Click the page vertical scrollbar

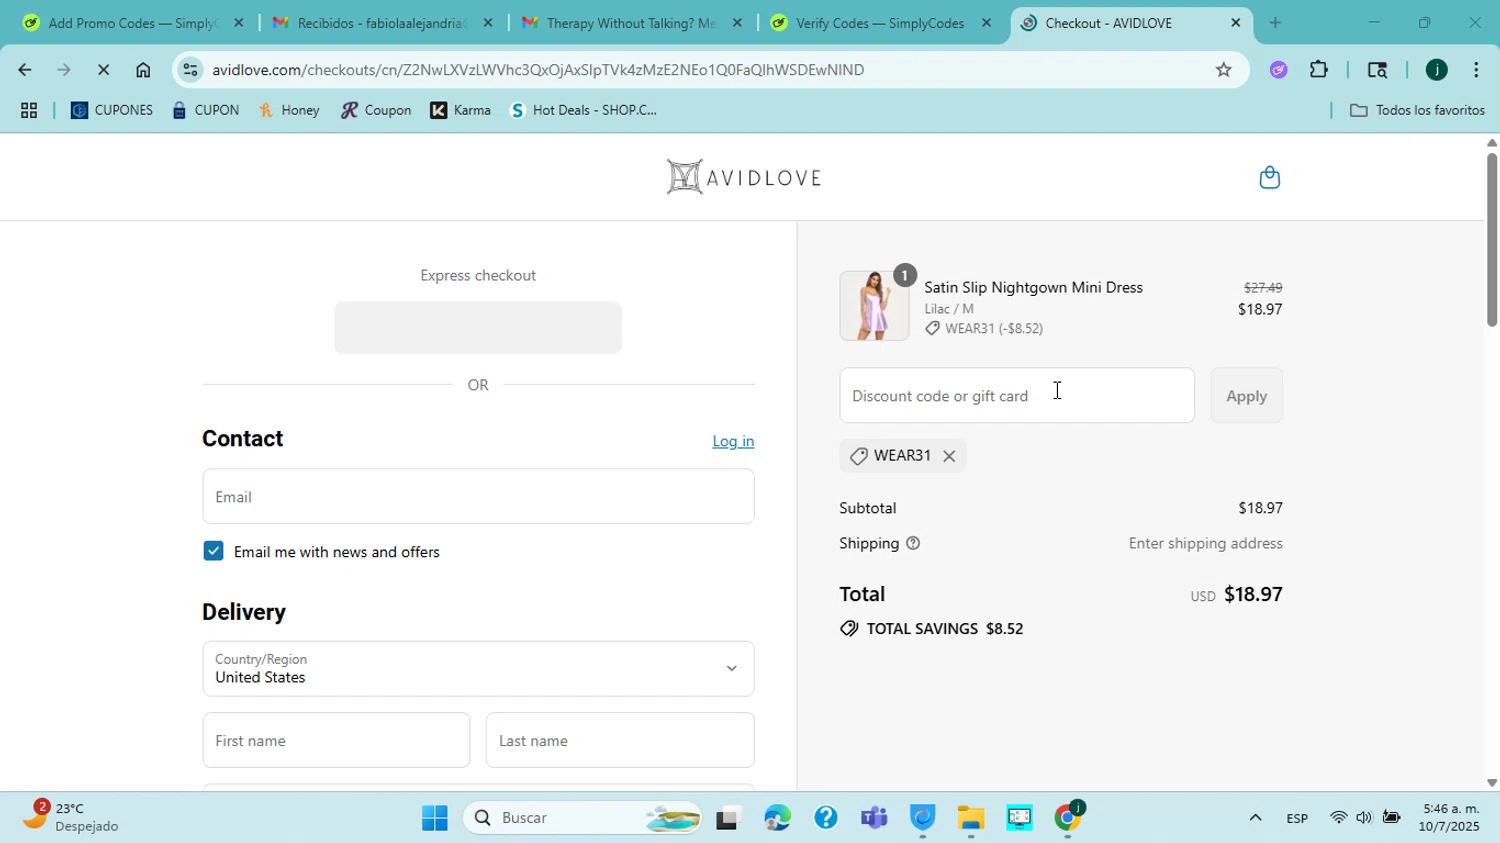(x=1491, y=240)
